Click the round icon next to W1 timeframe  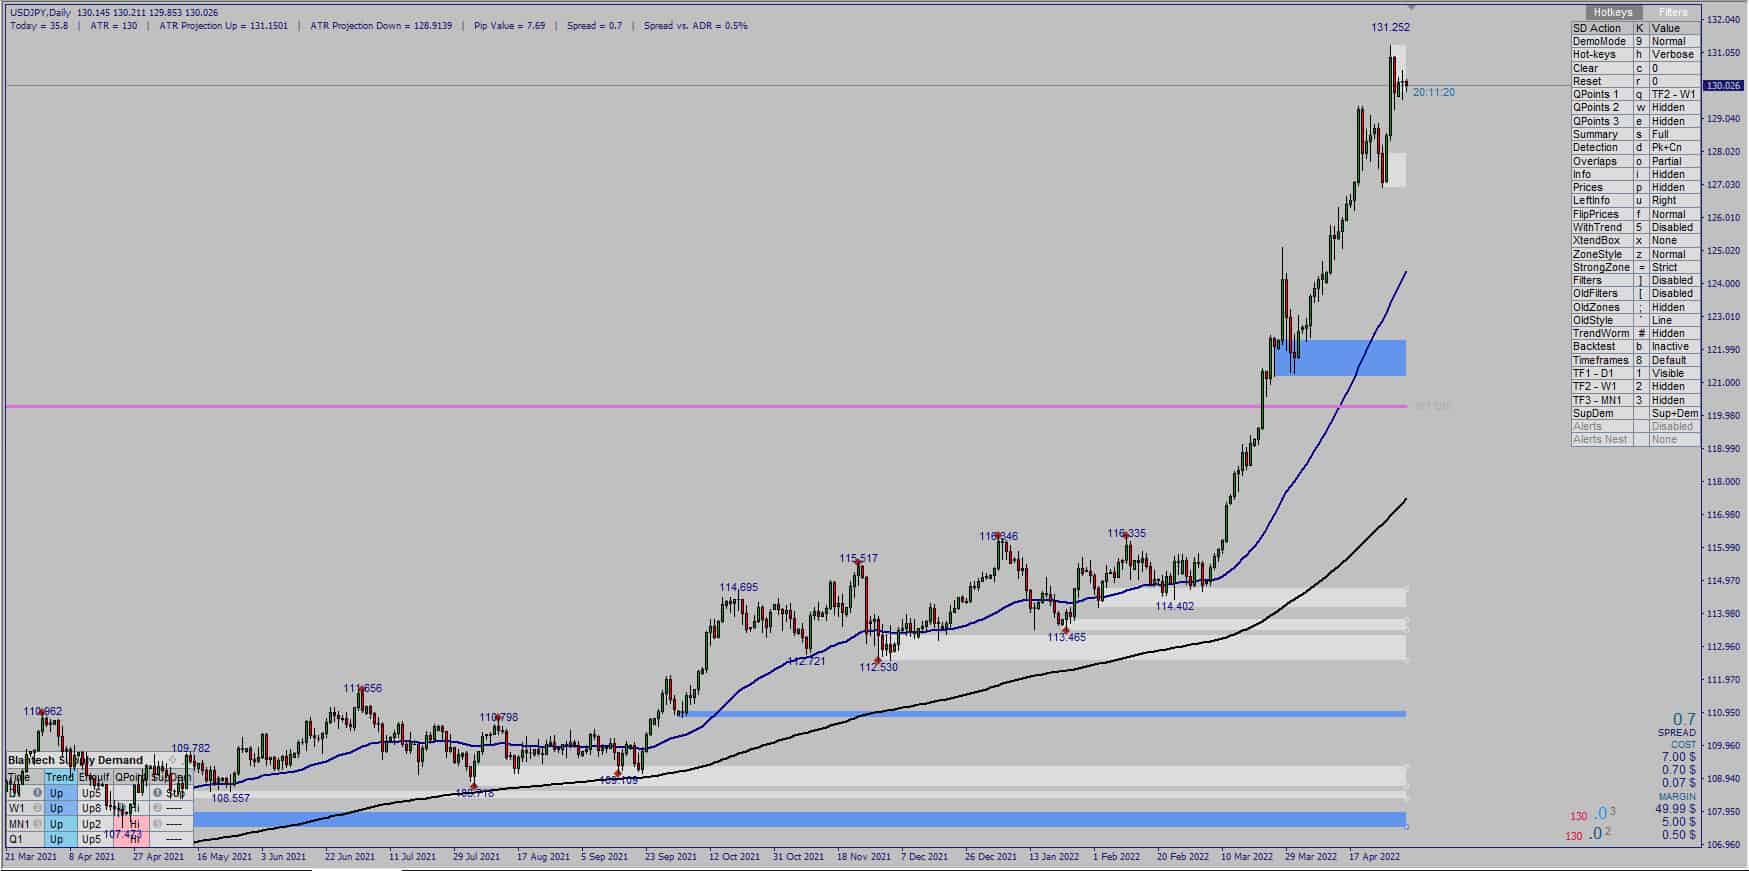[37, 808]
